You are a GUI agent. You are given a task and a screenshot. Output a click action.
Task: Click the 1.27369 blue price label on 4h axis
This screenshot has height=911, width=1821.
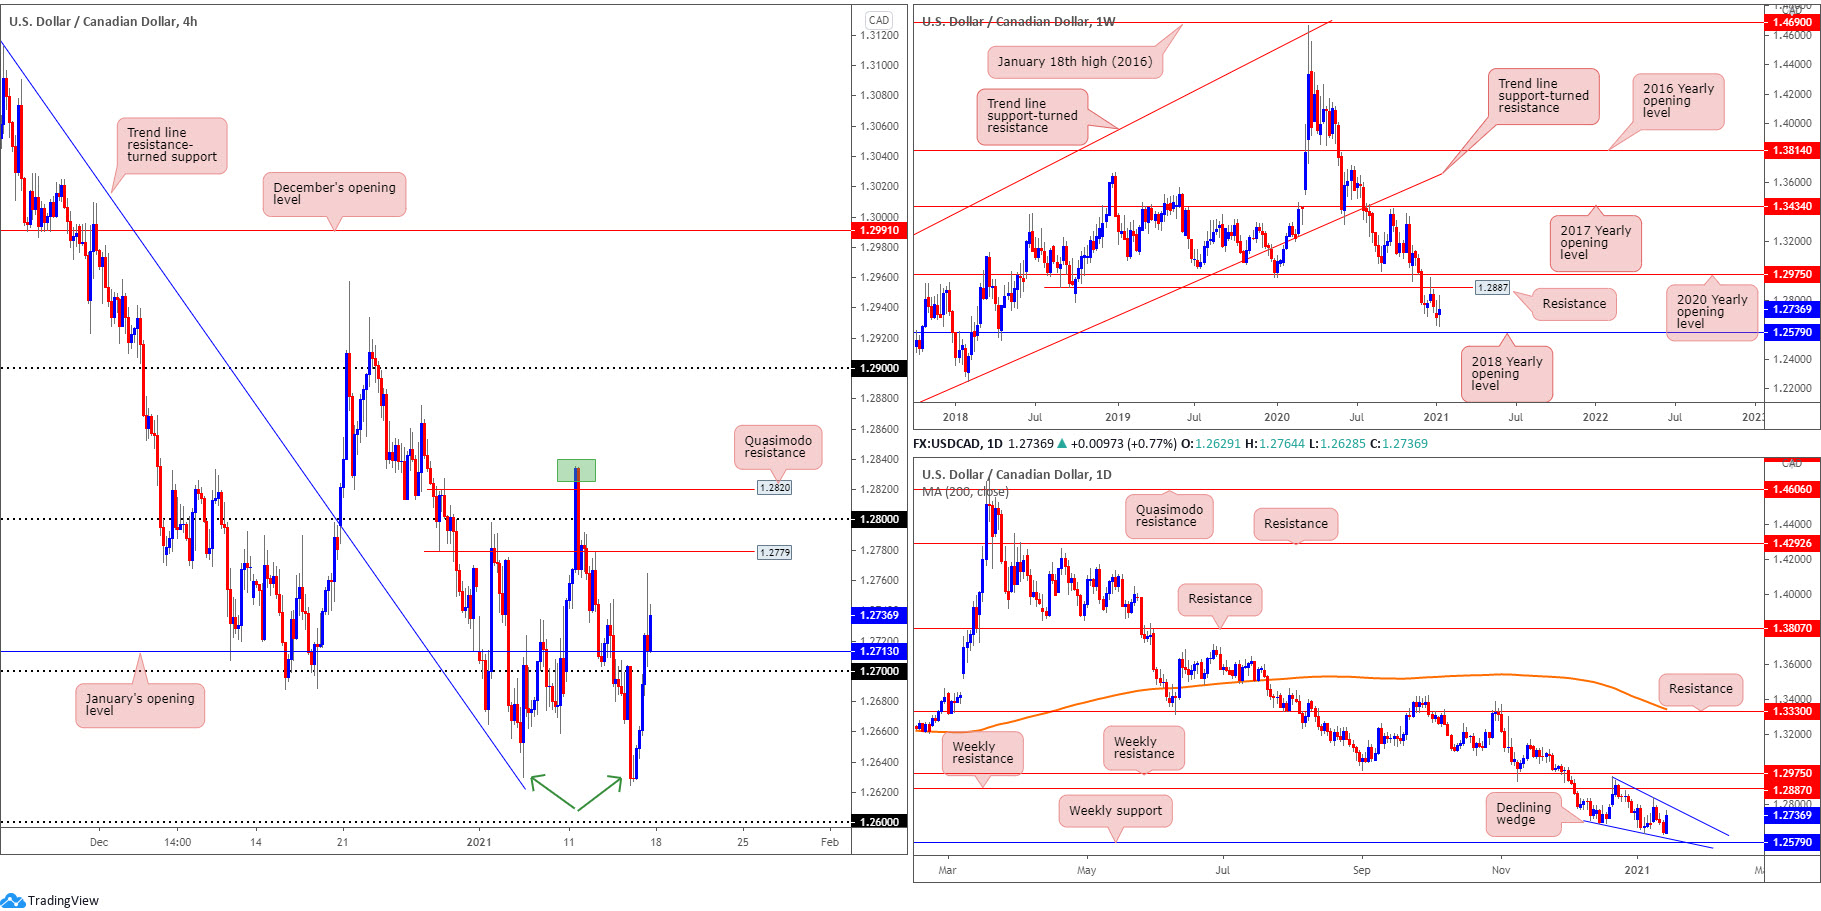tap(879, 615)
